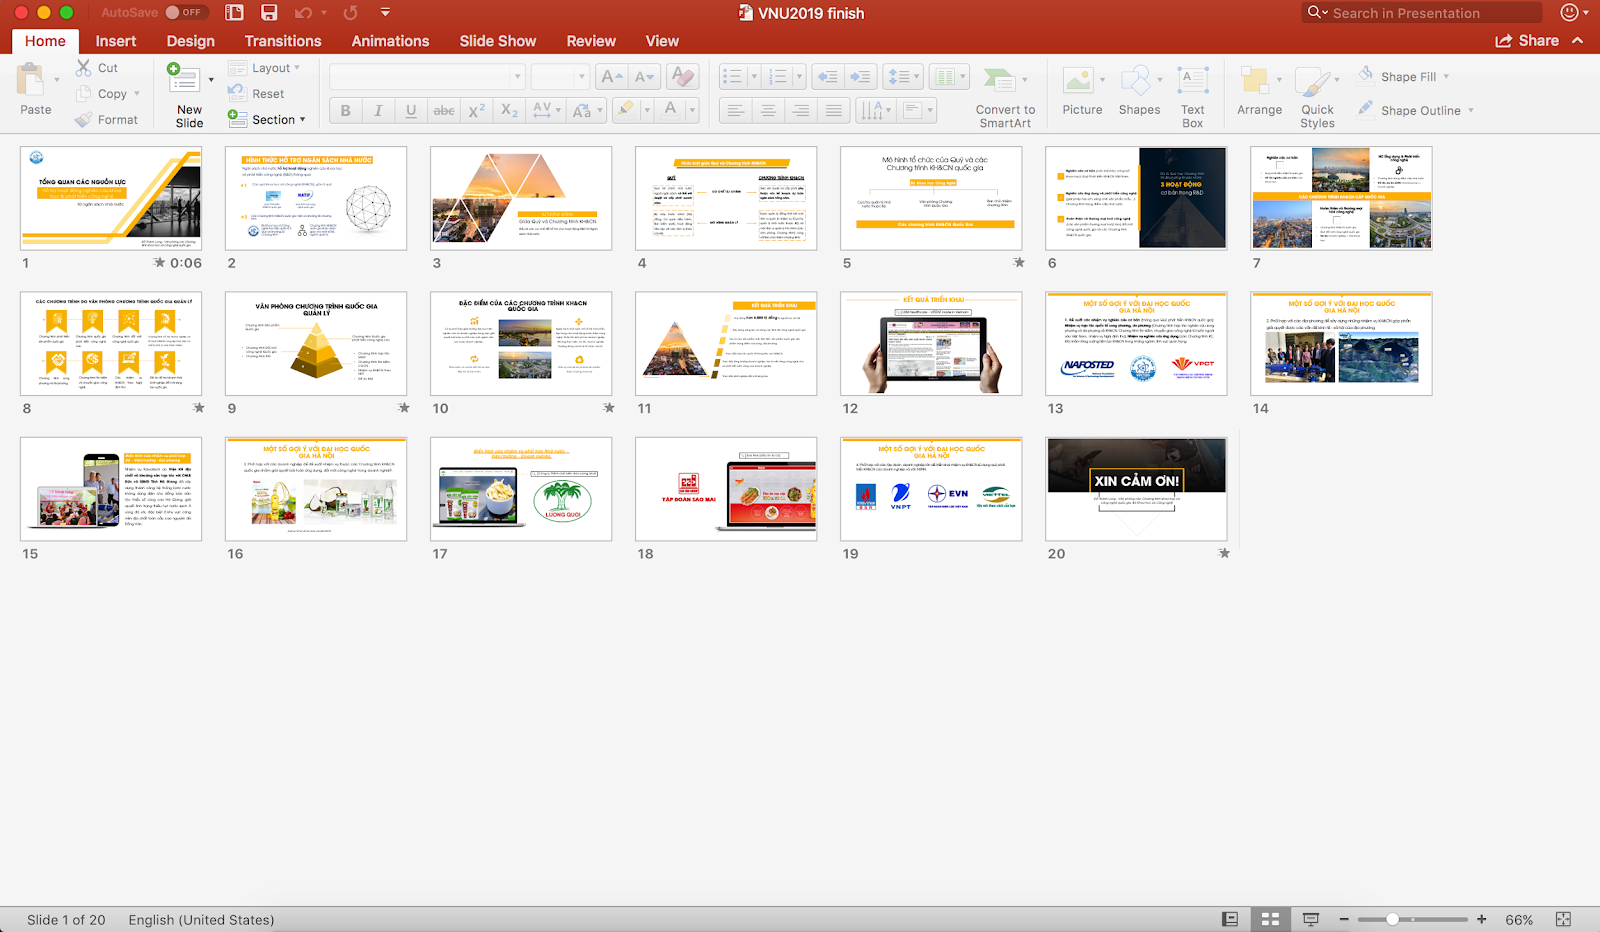Viewport: 1600px width, 932px height.
Task: Select the XIN CẢM ƠN slide thumbnail
Action: coord(1135,489)
